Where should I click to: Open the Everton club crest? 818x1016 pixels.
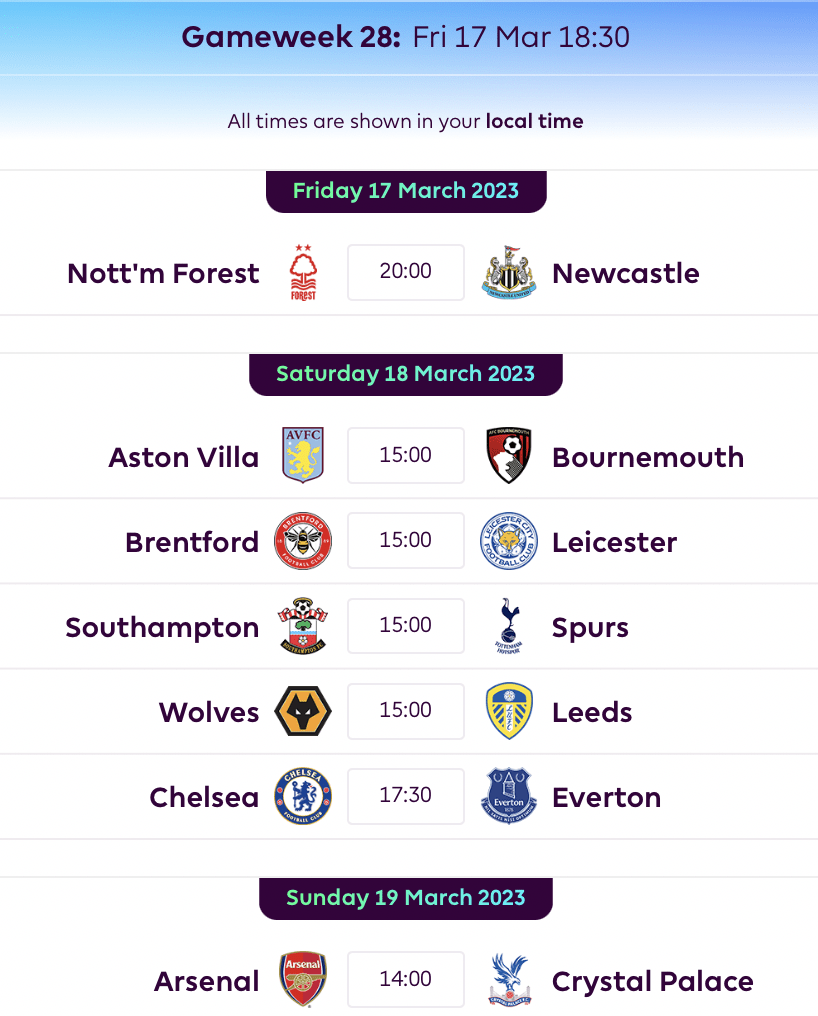[509, 796]
